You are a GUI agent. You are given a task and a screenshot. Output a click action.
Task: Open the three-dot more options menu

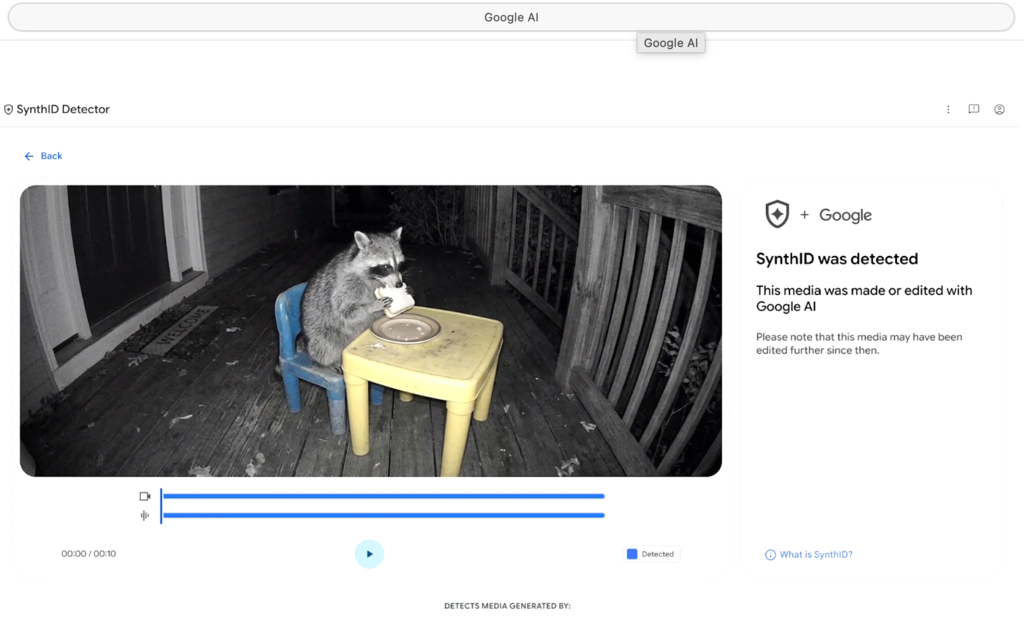coord(948,110)
